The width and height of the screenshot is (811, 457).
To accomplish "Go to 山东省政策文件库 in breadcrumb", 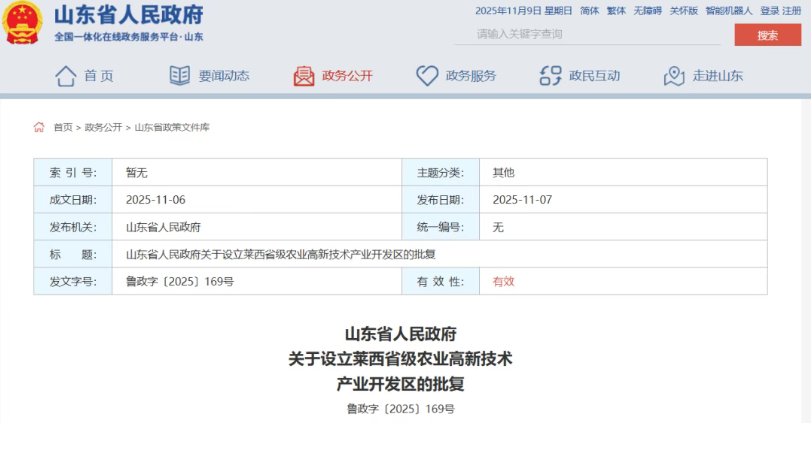I will point(172,127).
